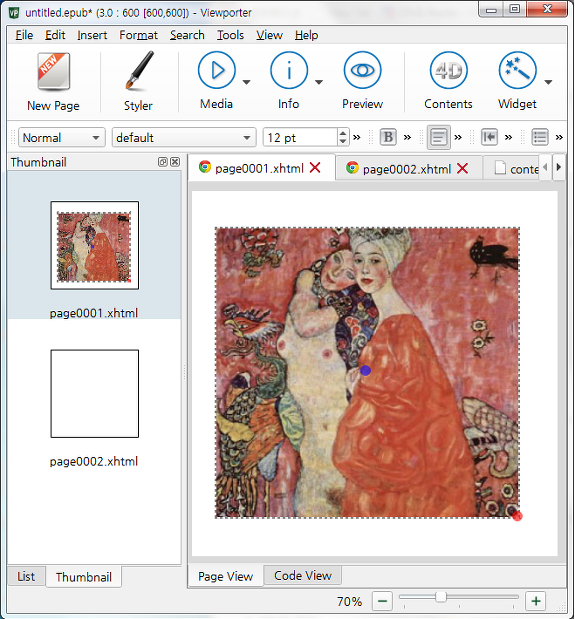This screenshot has width=575, height=619.
Task: Select page0001.xhtml thumbnail
Action: [x=95, y=245]
